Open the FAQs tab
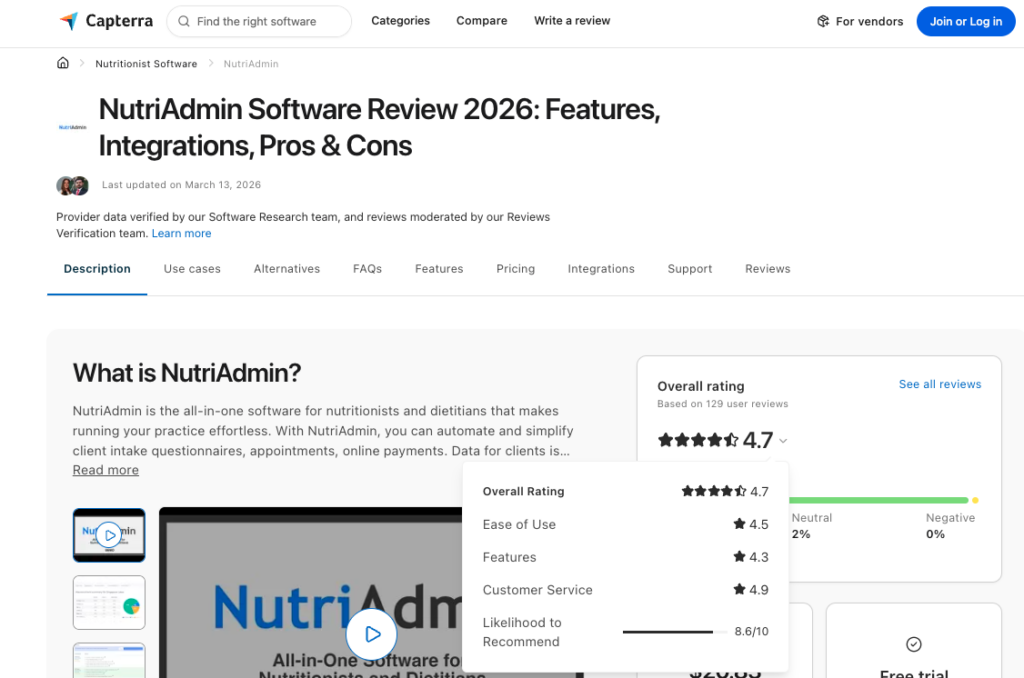This screenshot has height=678, width=1024. [367, 268]
